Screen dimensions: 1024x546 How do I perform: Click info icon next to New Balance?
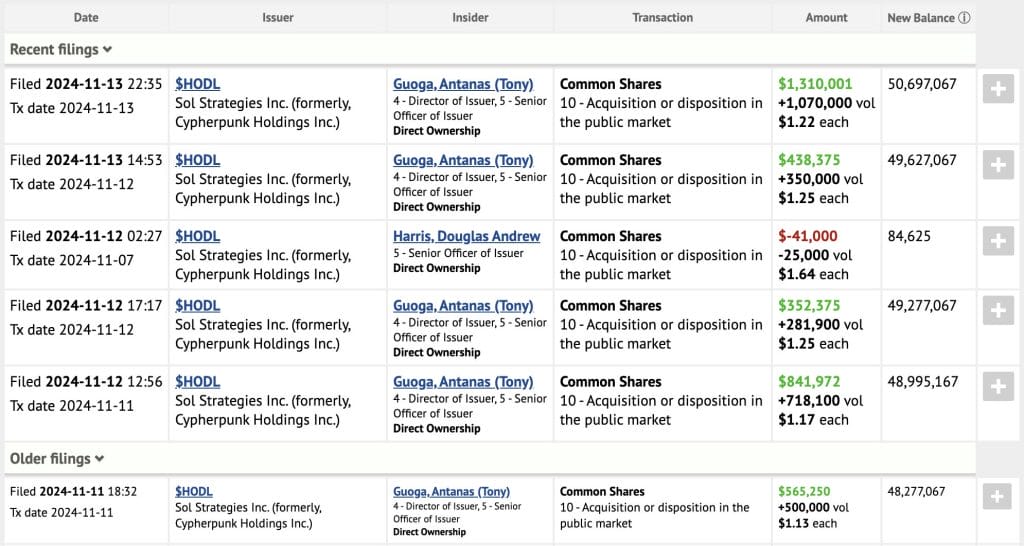pos(964,18)
